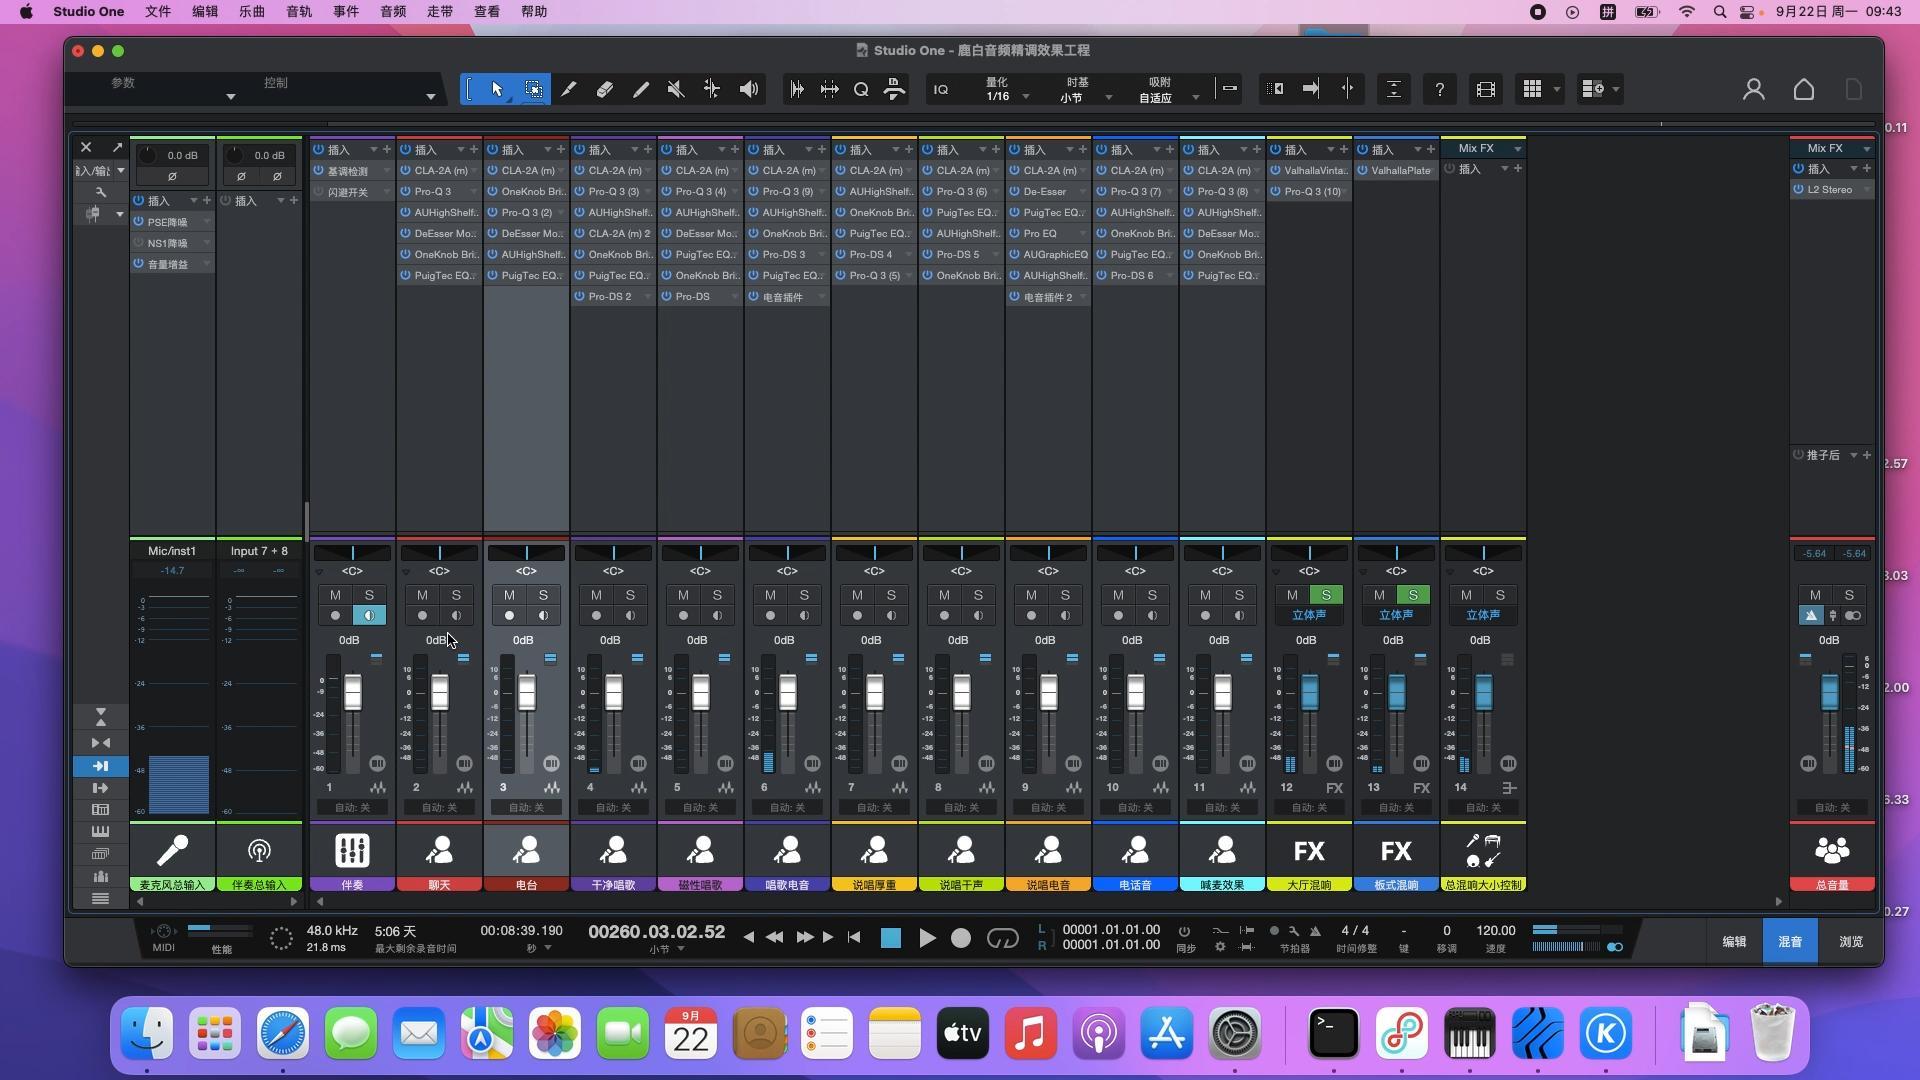Viewport: 1920px width, 1080px height.
Task: Toggle power of PSE降噪 insert
Action: (x=139, y=222)
